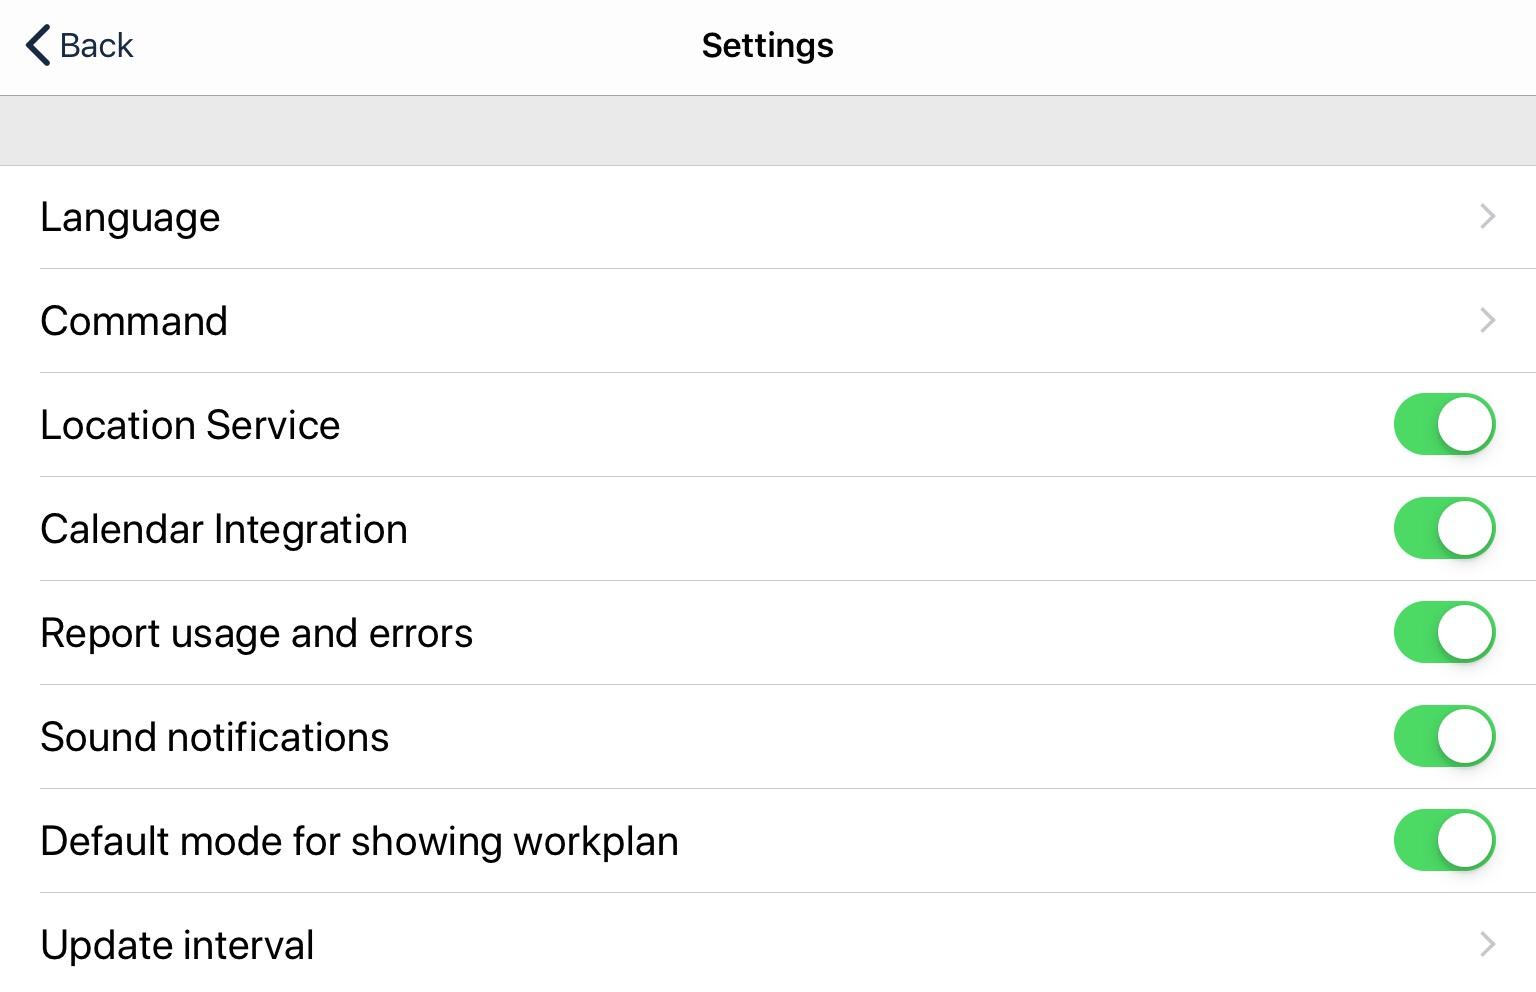Click the gray section header bar

(x=768, y=131)
